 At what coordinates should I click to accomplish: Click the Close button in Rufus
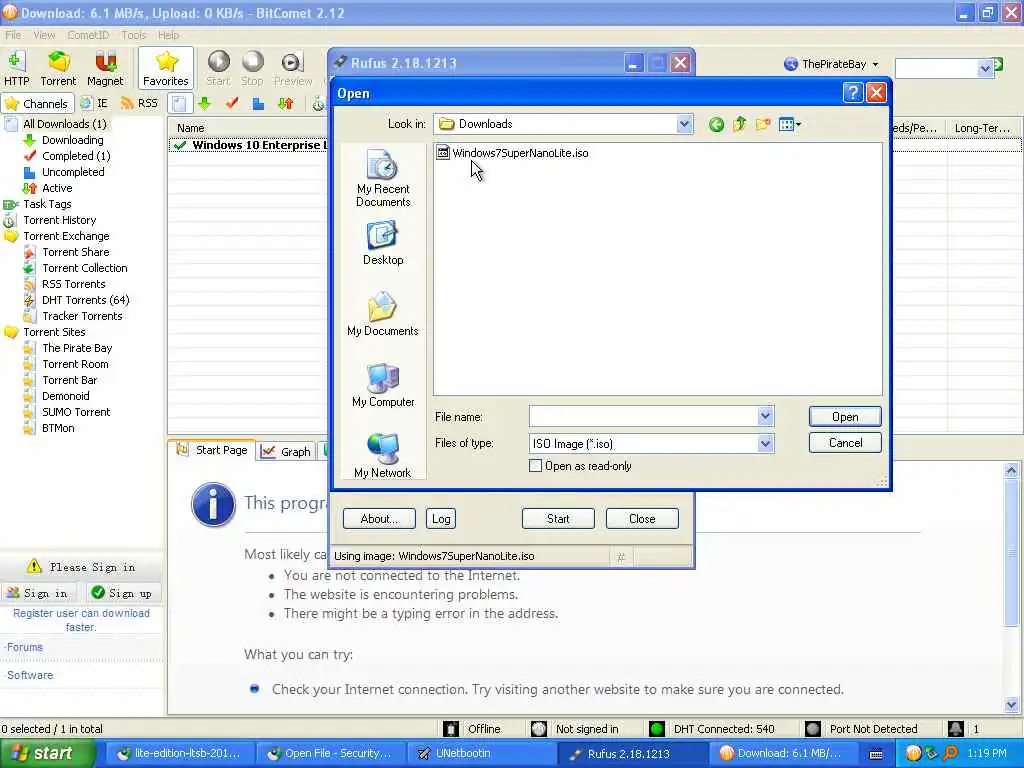point(642,519)
